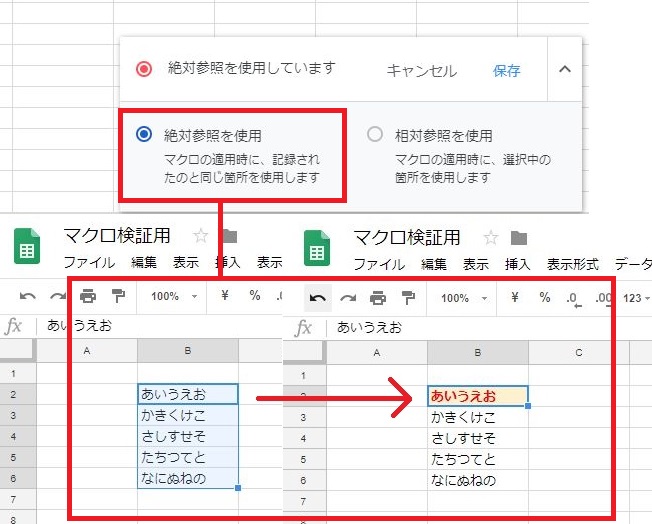This screenshot has height=524, width=652.
Task: Click the ¥ currency format in right toolbar
Action: tap(515, 297)
